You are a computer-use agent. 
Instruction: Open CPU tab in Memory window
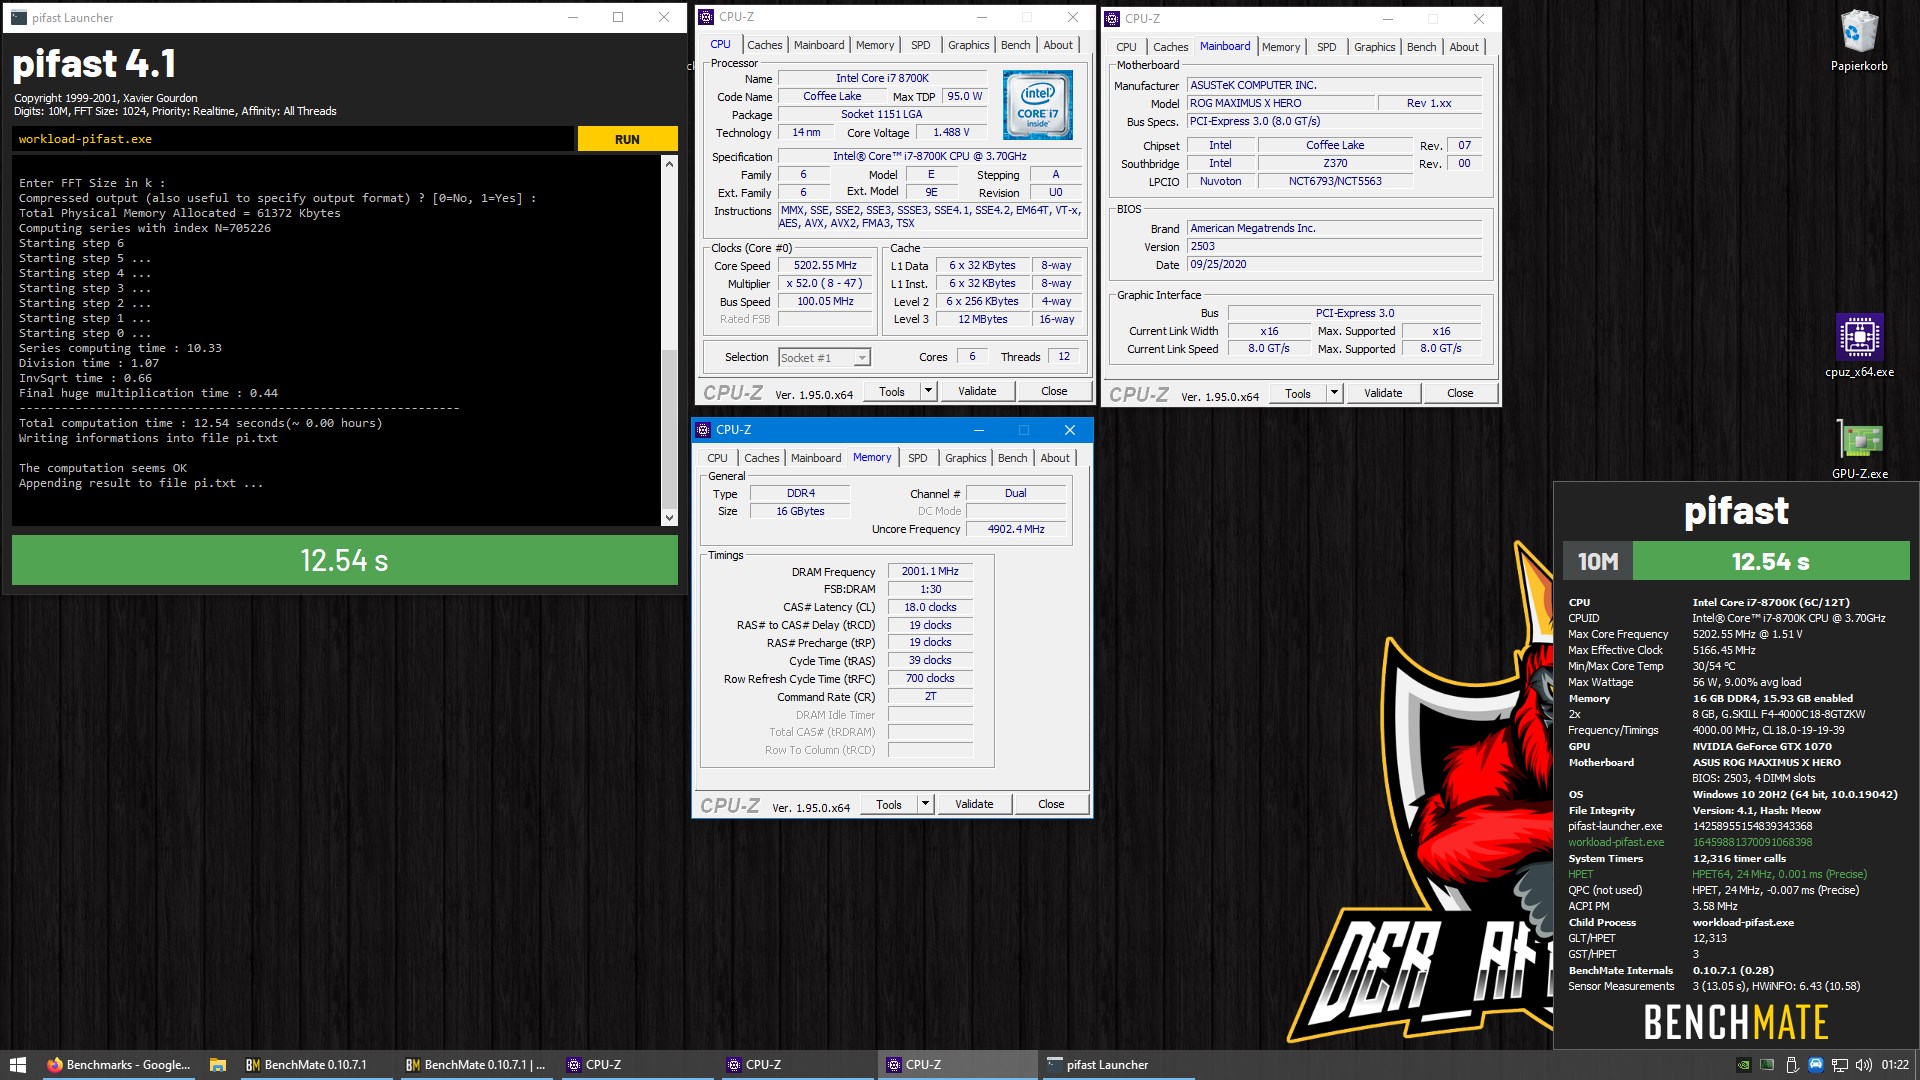pos(717,458)
